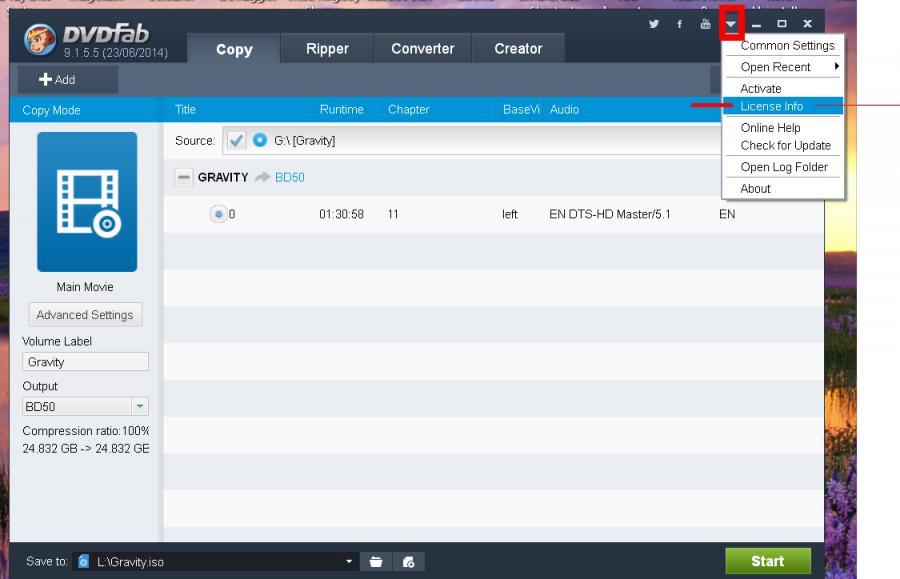Toggle the source G:\ [Gravity] checkbox
Screen dimensions: 900x579
(236, 140)
